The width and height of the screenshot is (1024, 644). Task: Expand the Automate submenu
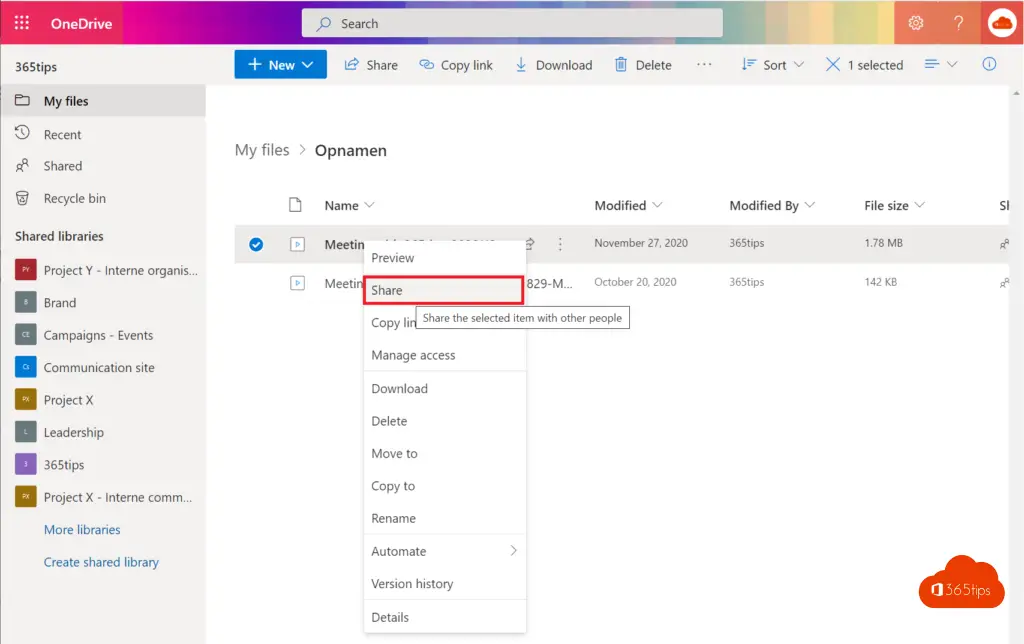445,551
